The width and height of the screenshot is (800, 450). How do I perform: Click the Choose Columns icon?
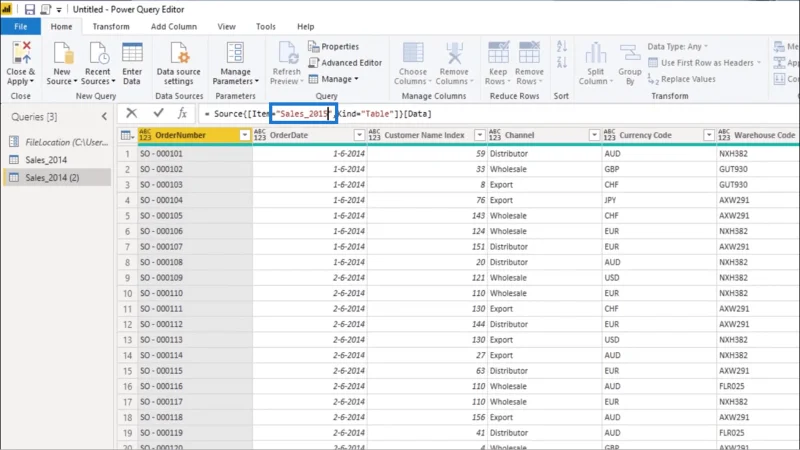[x=413, y=53]
